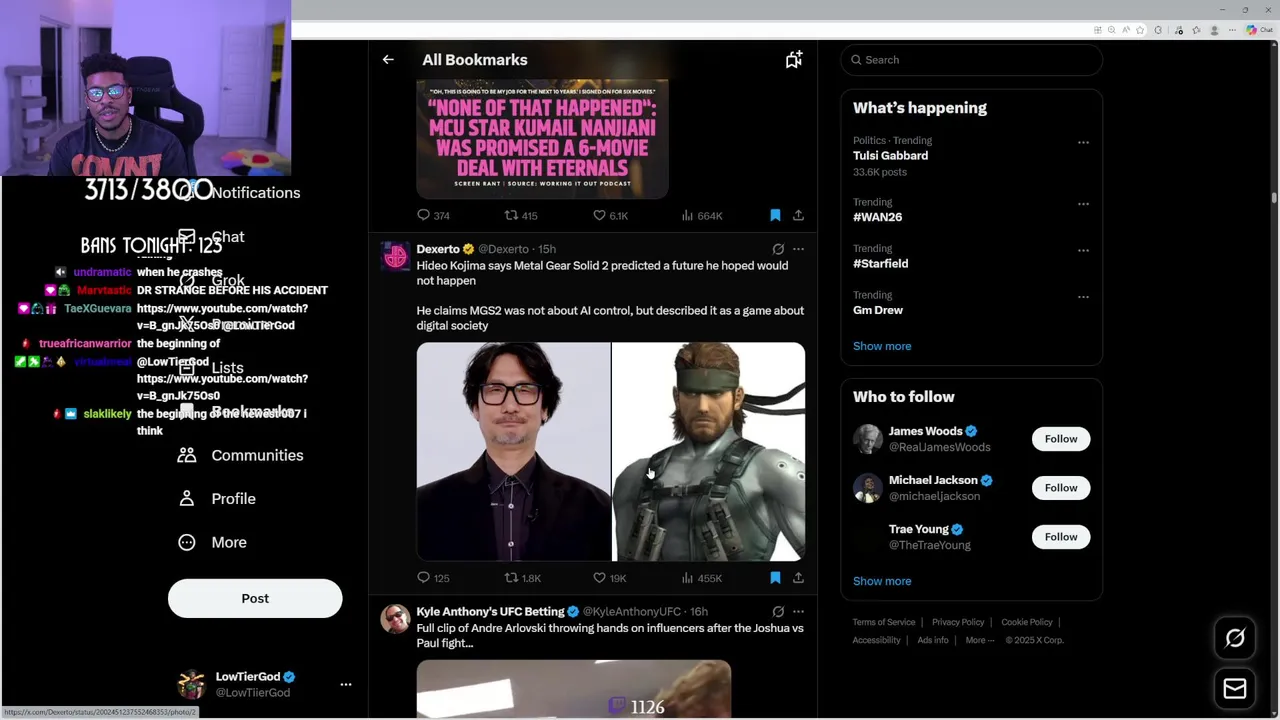Viewport: 1280px width, 720px height.
Task: Open bookmark folder add icon
Action: (x=794, y=60)
